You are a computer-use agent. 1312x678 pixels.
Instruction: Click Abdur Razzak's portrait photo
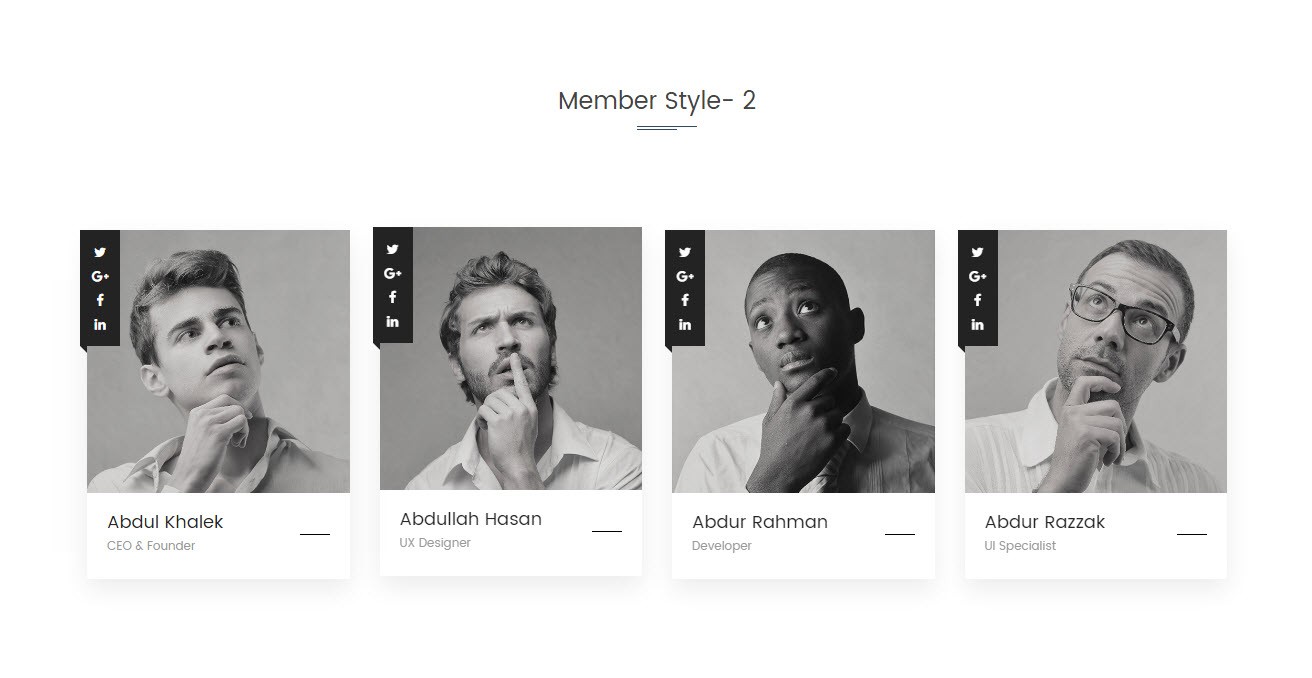(1096, 361)
